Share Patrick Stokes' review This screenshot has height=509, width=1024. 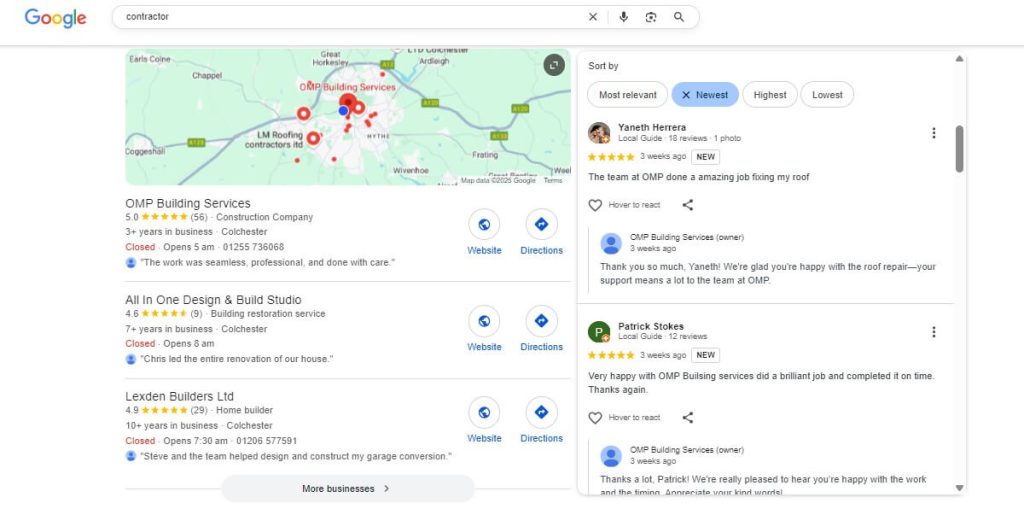(x=688, y=418)
